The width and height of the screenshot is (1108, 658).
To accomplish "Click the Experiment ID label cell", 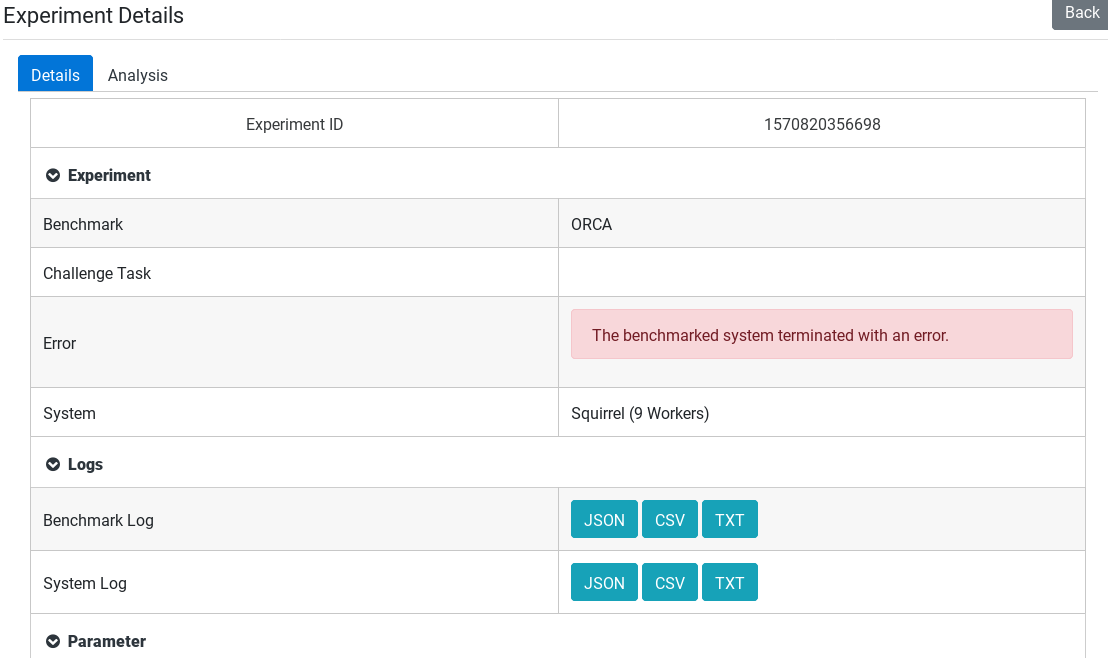I will tap(295, 124).
